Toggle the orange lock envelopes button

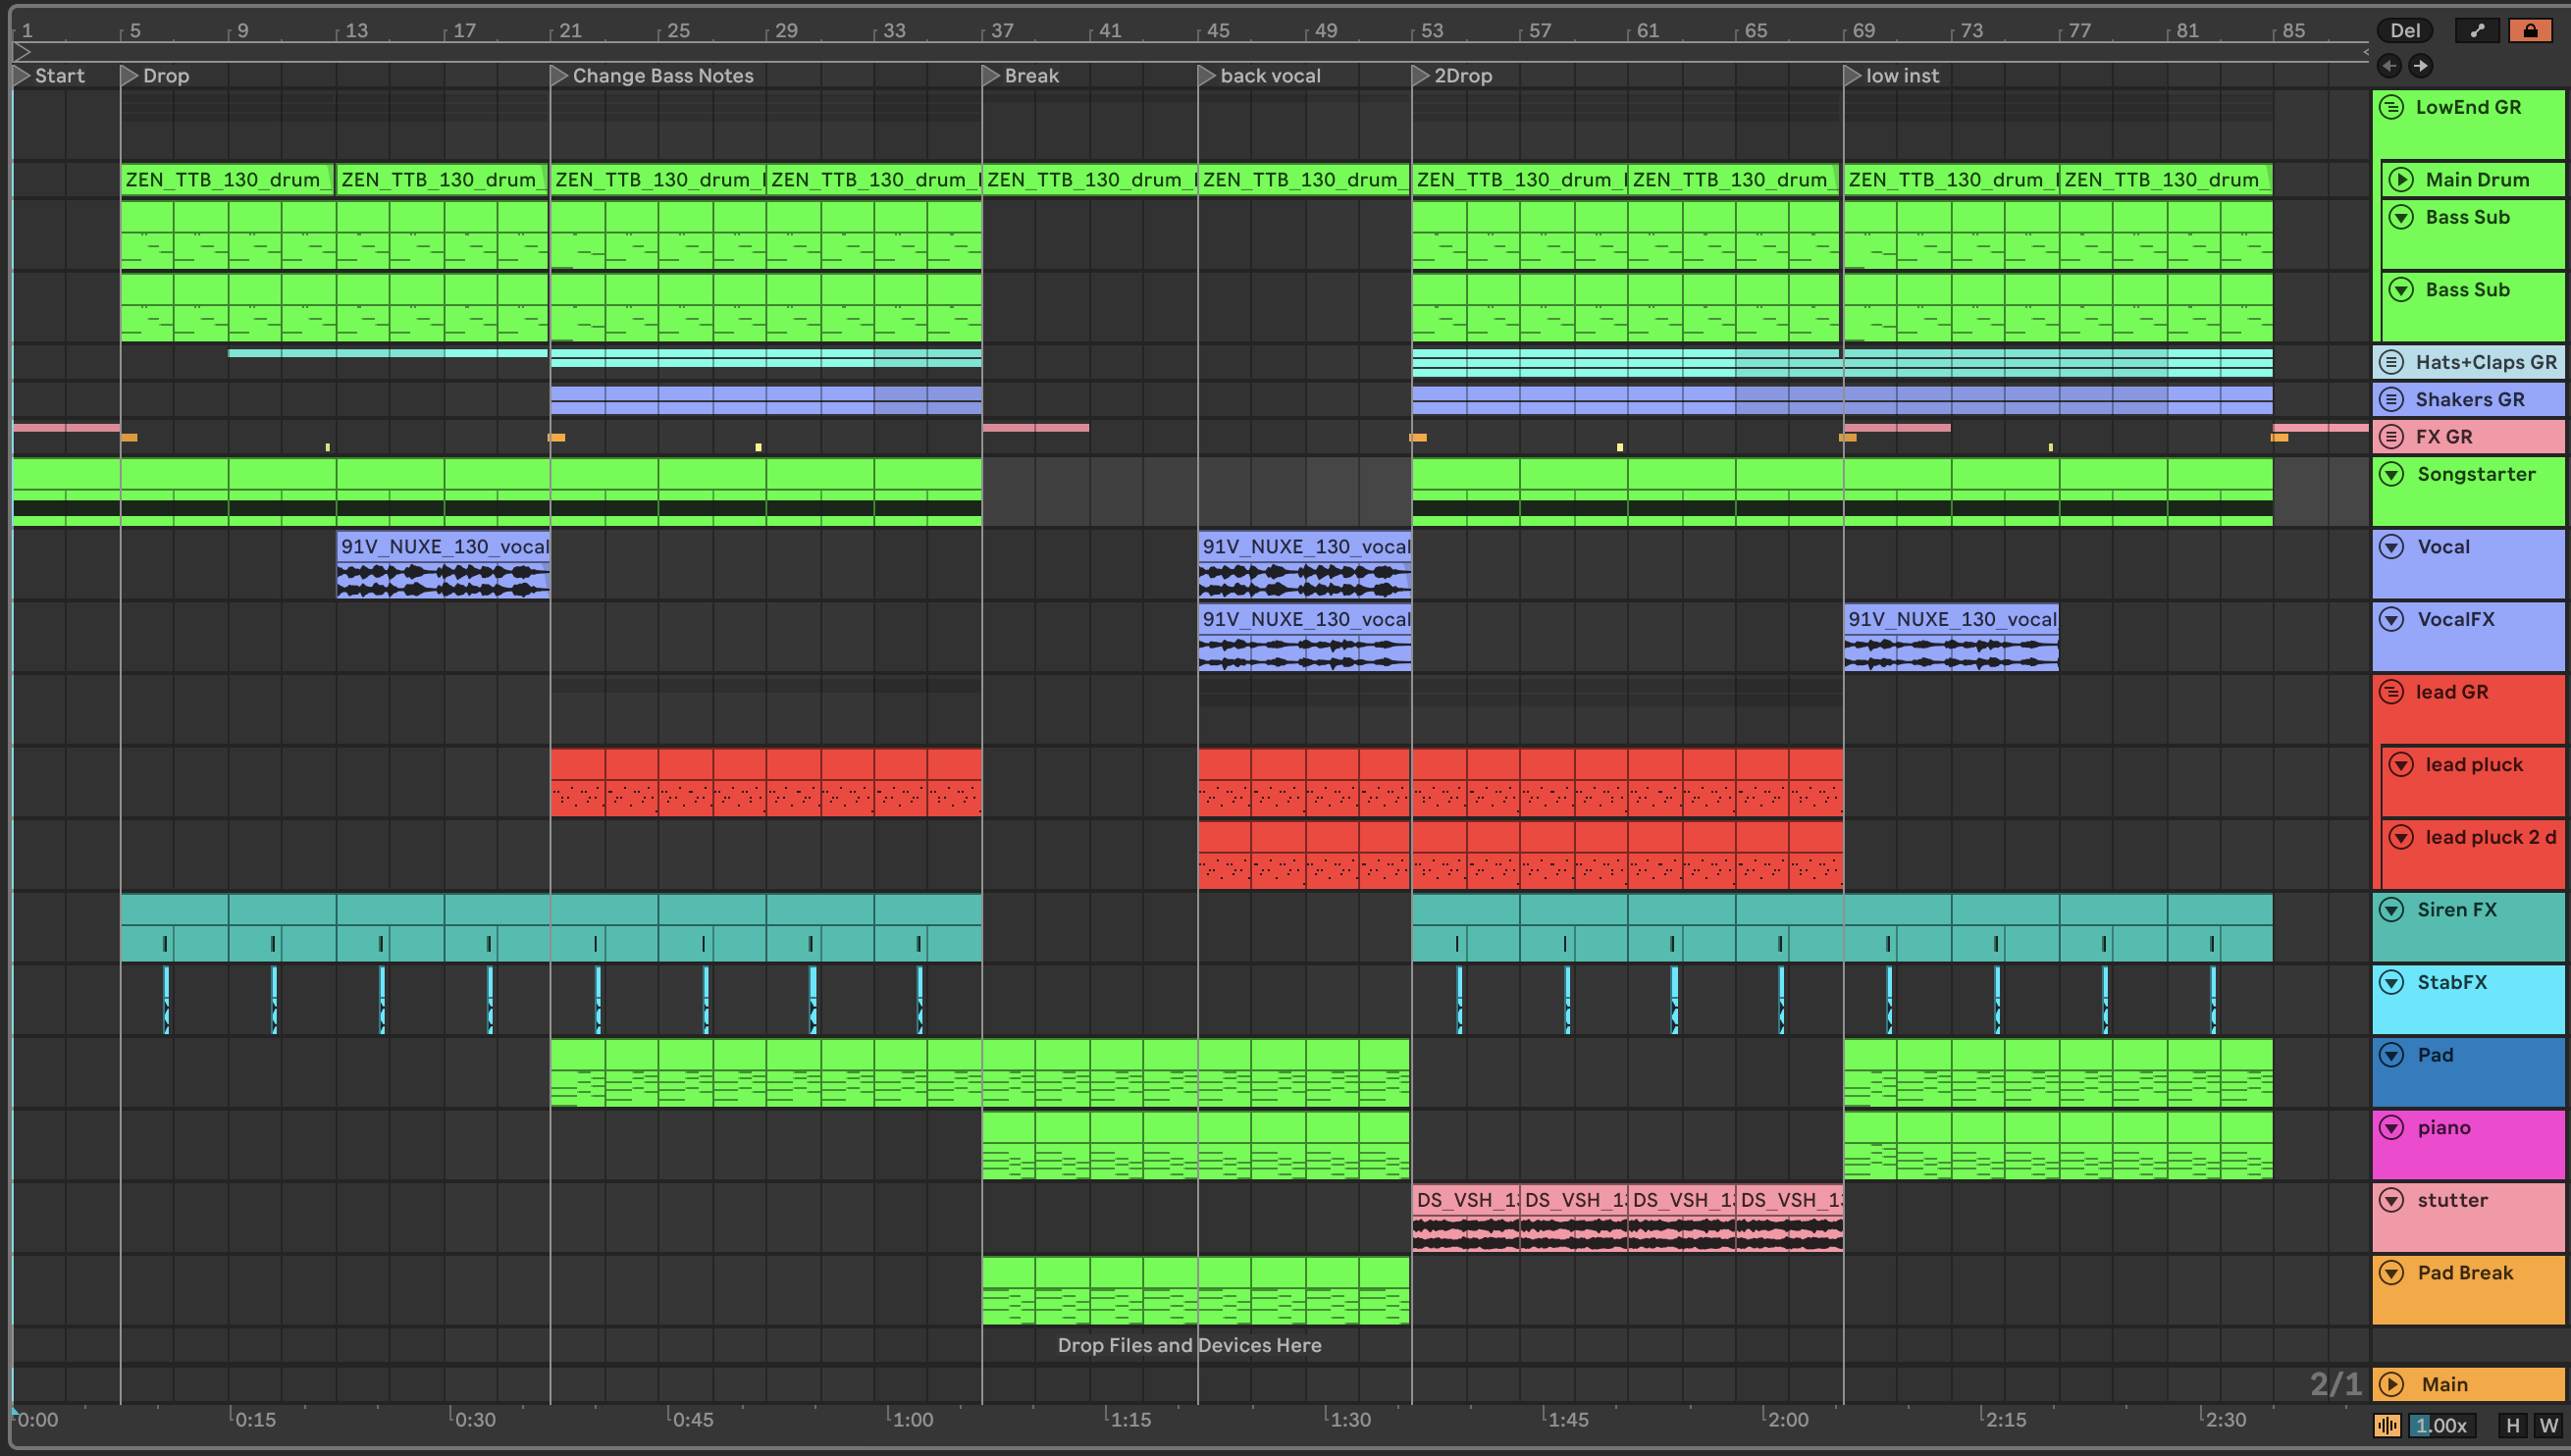point(2530,30)
